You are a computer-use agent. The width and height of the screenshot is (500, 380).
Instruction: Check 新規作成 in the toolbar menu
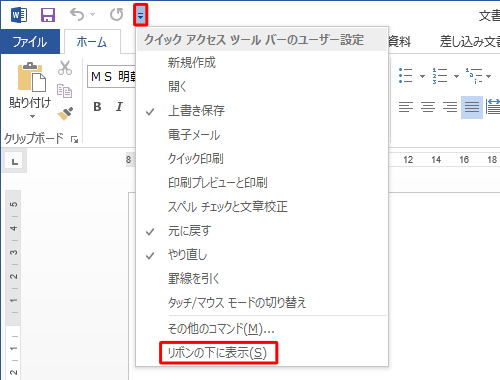[x=262, y=63]
